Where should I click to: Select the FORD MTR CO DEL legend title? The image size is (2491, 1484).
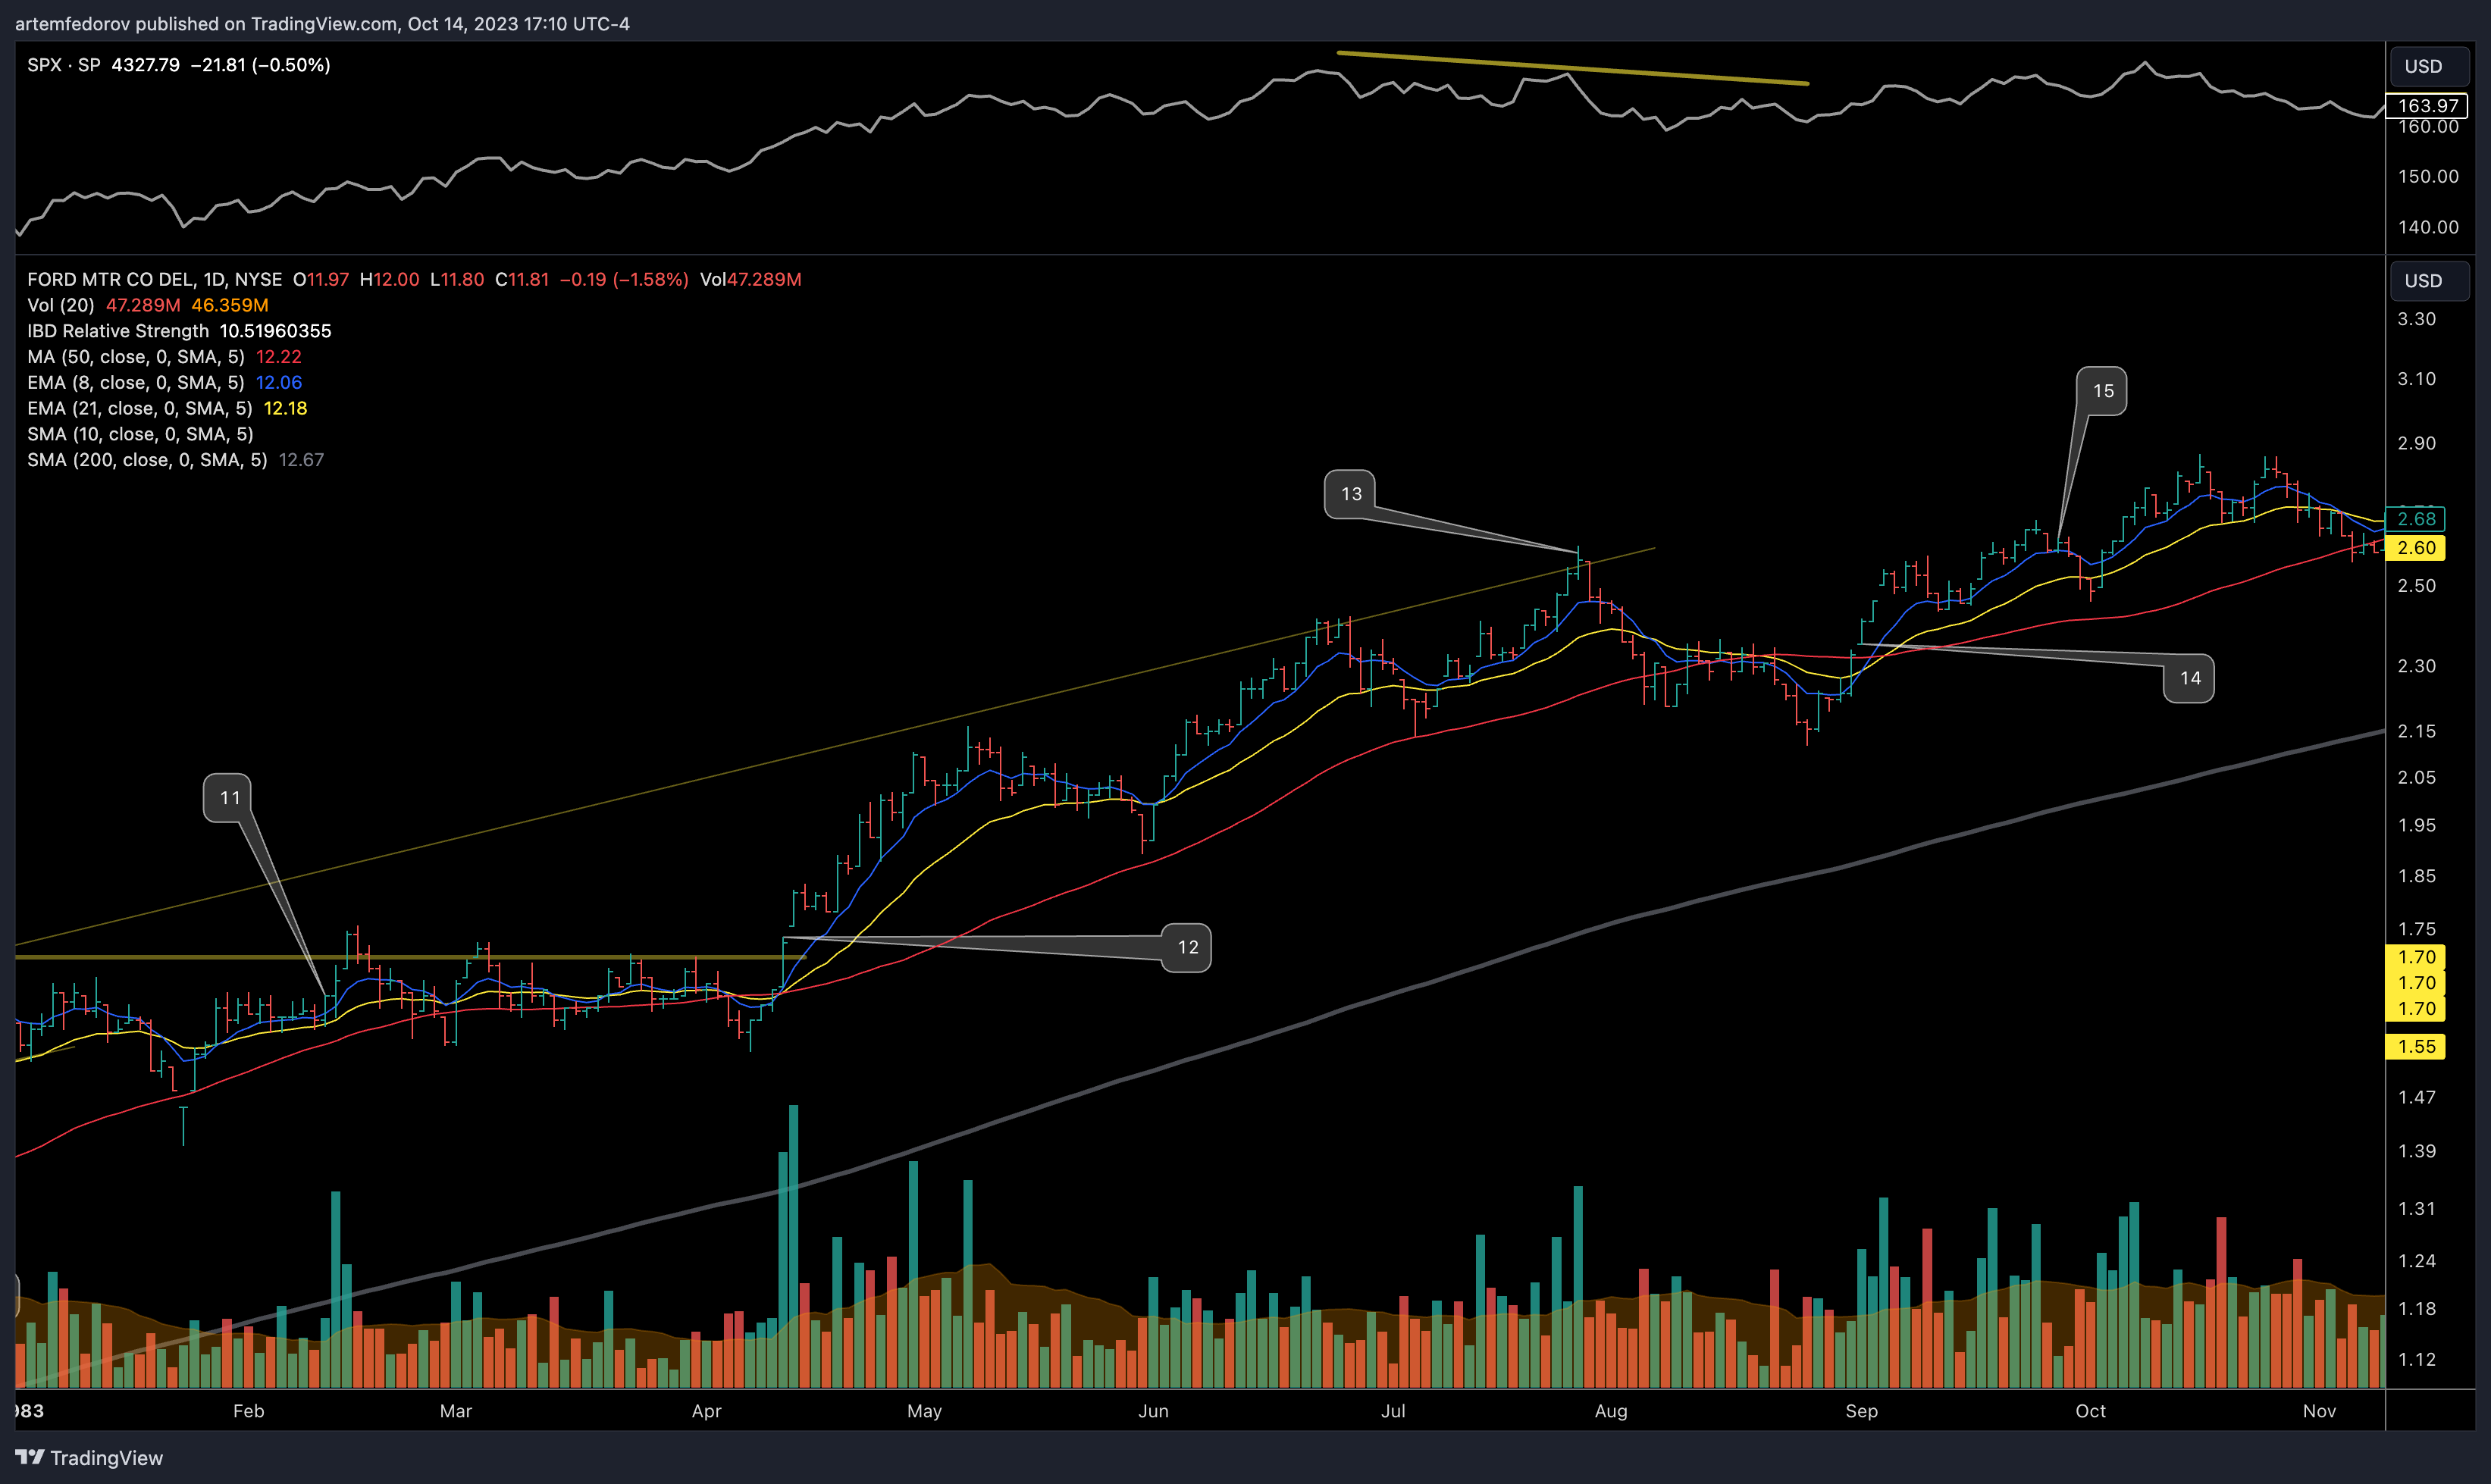(154, 279)
